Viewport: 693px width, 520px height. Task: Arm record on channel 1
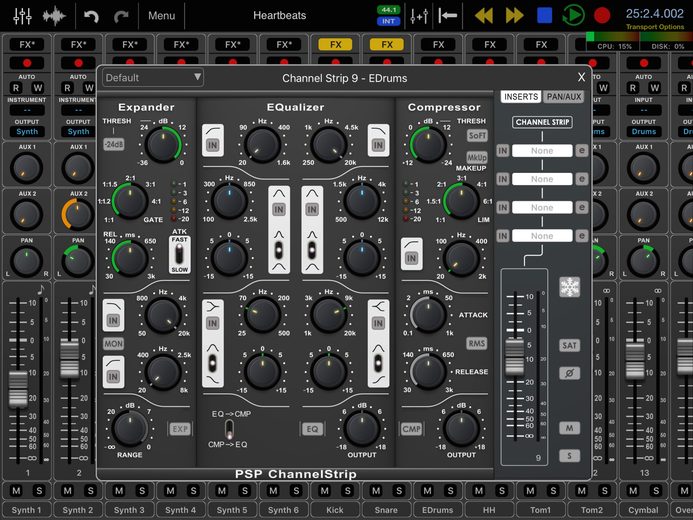click(27, 63)
